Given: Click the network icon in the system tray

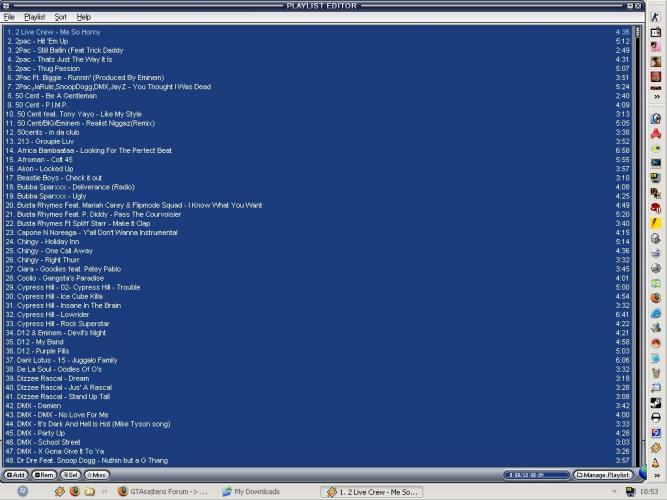Looking at the screenshot, I should pyautogui.click(x=630, y=492).
